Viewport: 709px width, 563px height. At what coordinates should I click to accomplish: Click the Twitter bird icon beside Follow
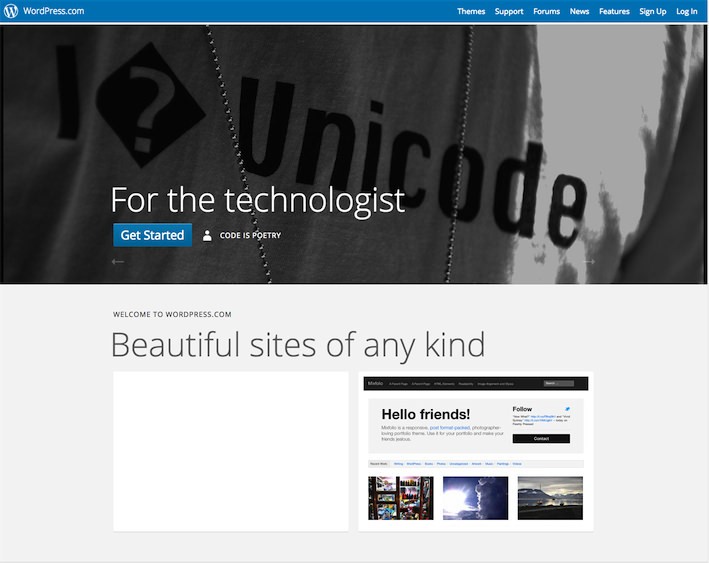click(567, 409)
